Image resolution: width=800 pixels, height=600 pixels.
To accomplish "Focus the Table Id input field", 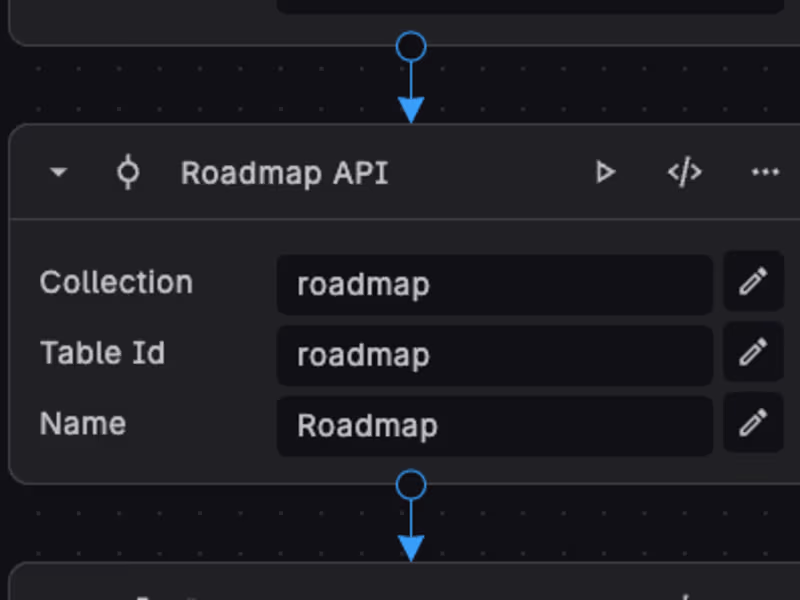I will coord(494,355).
